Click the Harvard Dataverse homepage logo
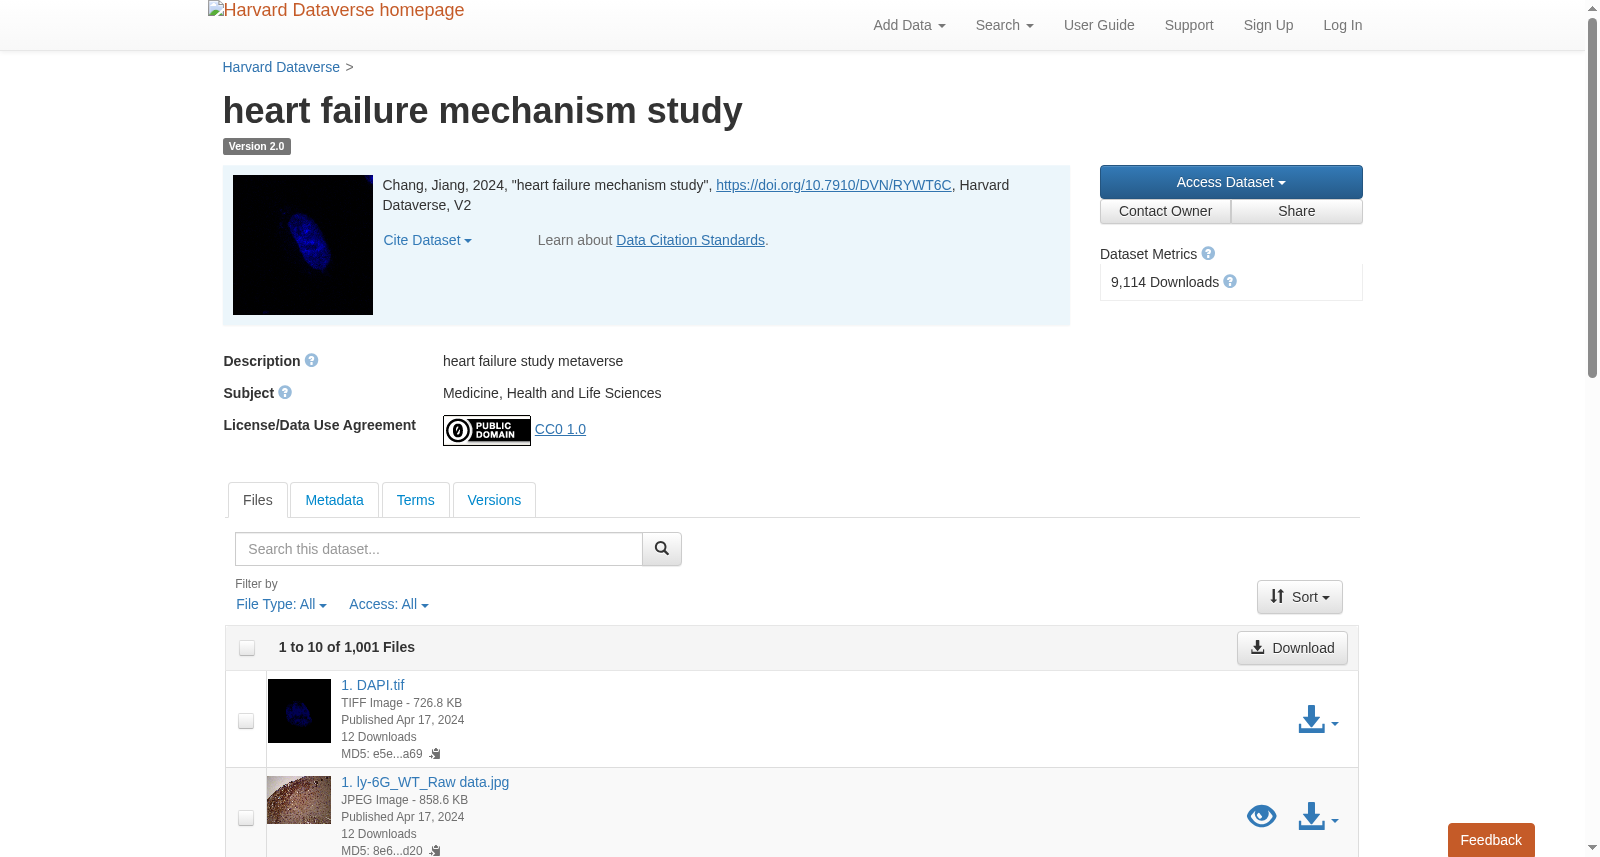The width and height of the screenshot is (1600, 857). tap(336, 10)
